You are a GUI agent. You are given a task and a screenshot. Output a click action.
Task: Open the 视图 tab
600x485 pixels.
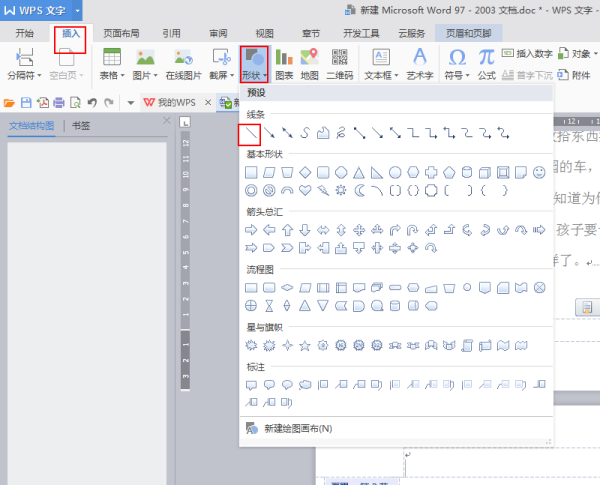[x=264, y=33]
